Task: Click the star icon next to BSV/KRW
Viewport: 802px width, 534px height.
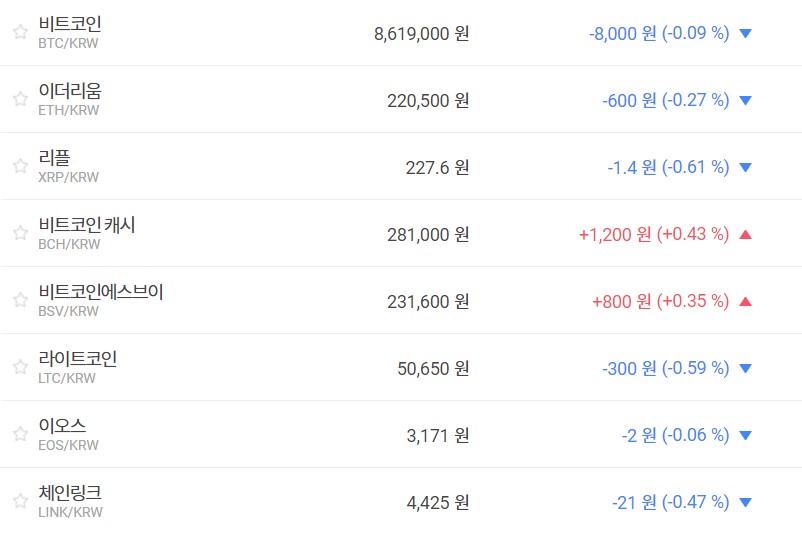Action: click(x=20, y=300)
